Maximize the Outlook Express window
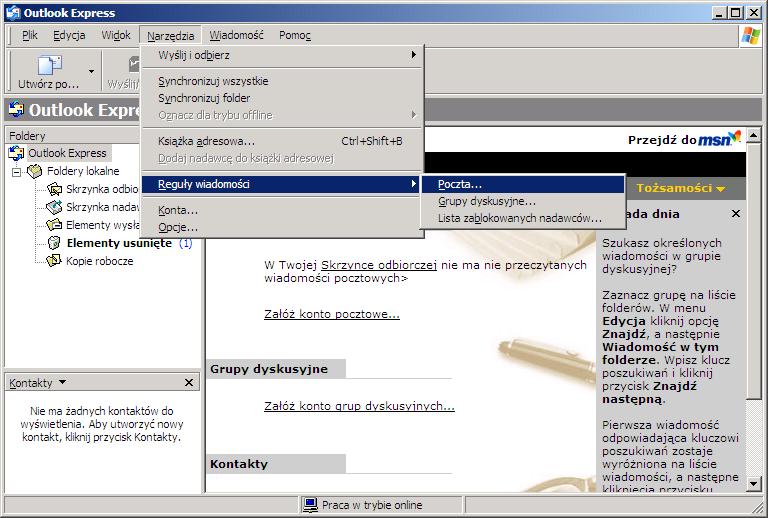The height and width of the screenshot is (518, 768). [x=735, y=13]
